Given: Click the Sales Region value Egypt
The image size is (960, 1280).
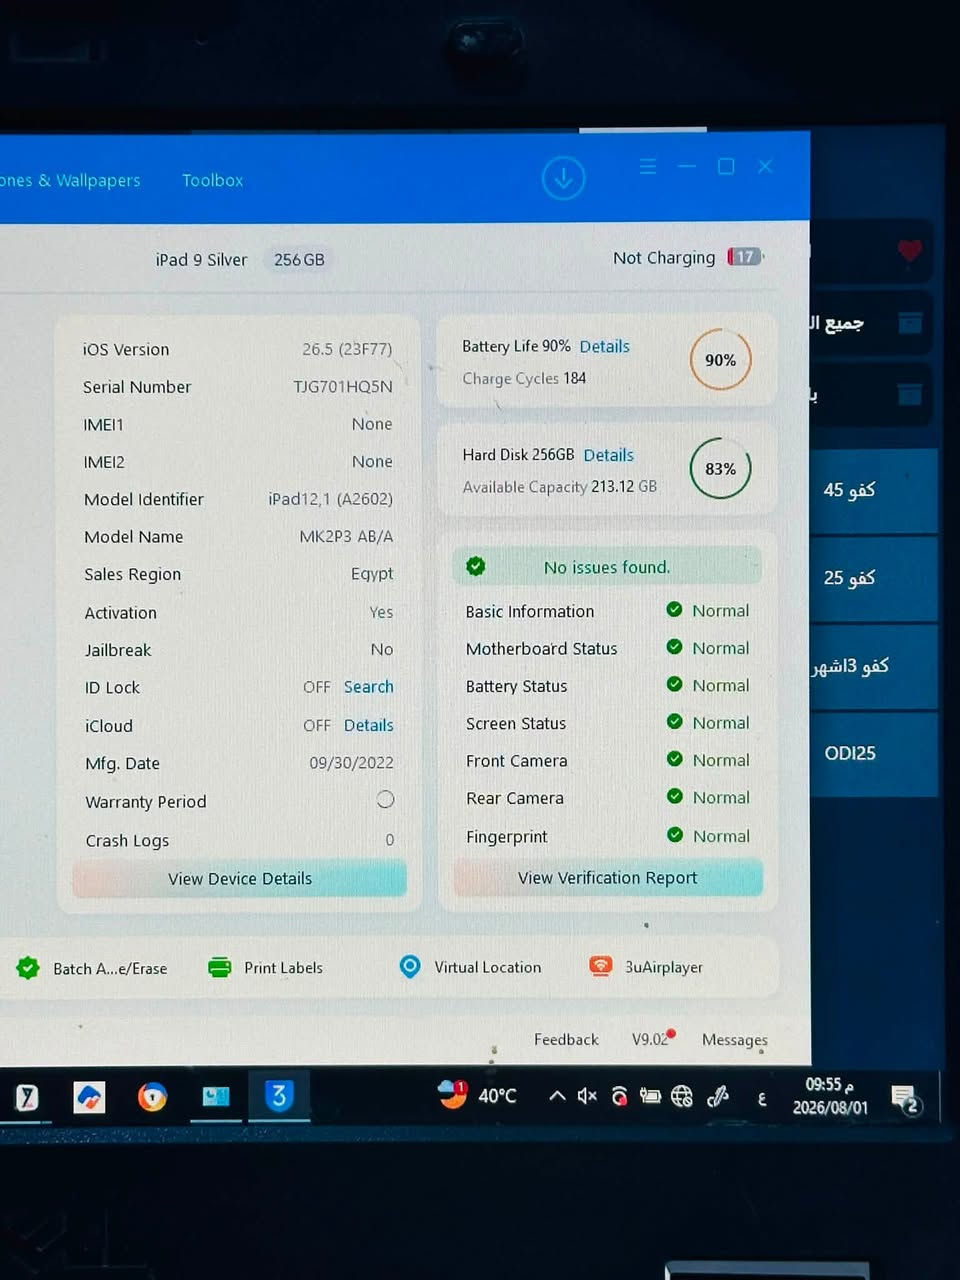Looking at the screenshot, I should pyautogui.click(x=372, y=573).
